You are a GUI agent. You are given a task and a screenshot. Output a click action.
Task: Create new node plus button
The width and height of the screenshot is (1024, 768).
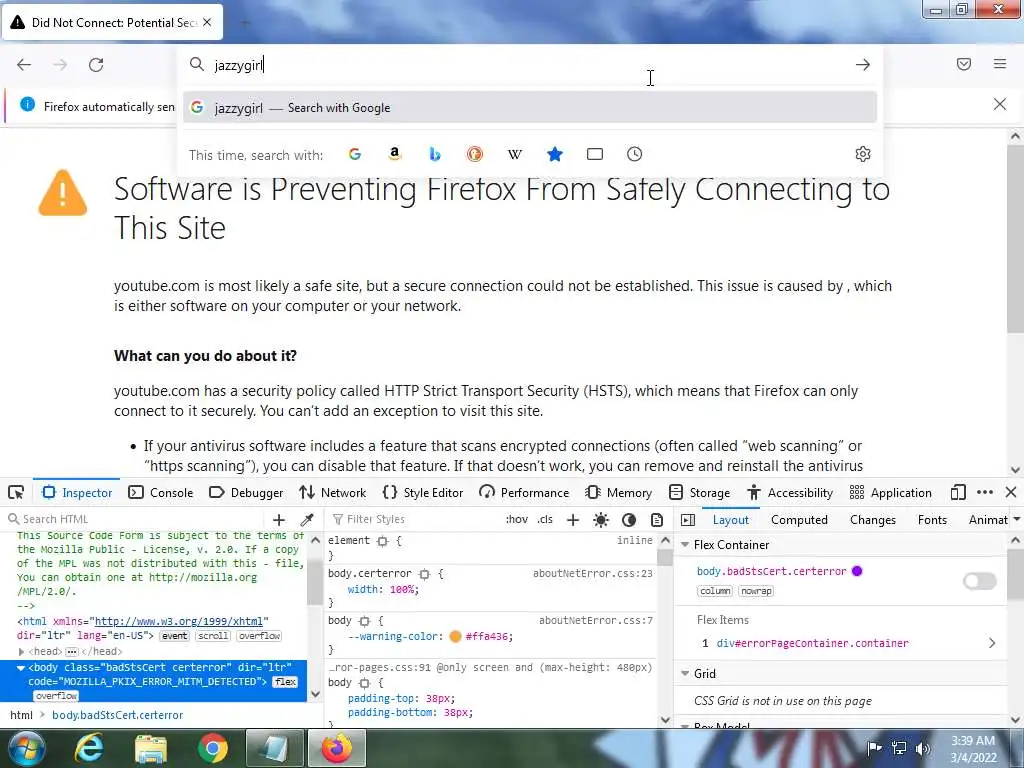click(x=279, y=520)
